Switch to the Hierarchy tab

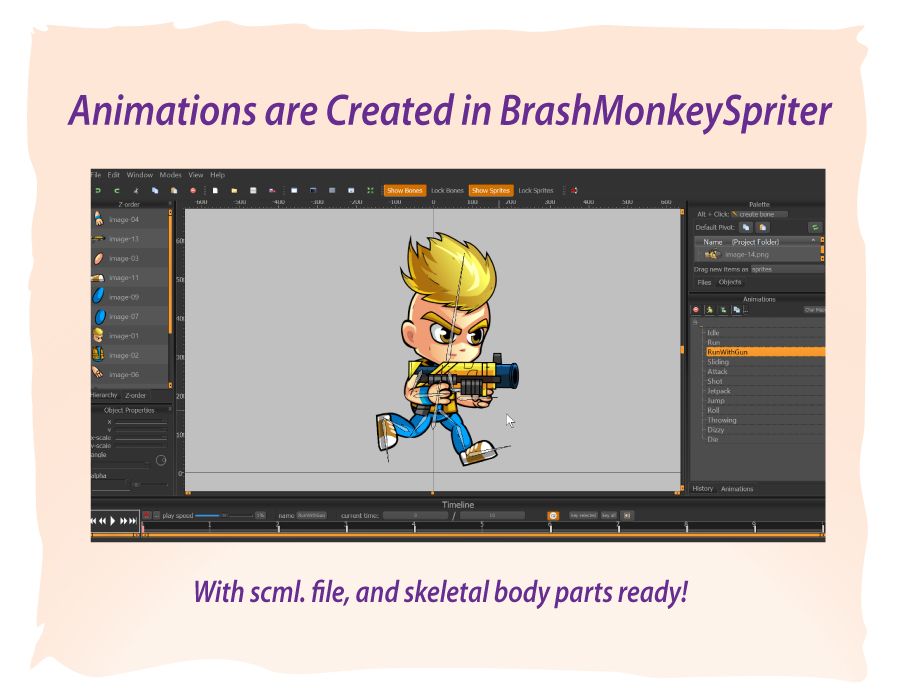104,395
